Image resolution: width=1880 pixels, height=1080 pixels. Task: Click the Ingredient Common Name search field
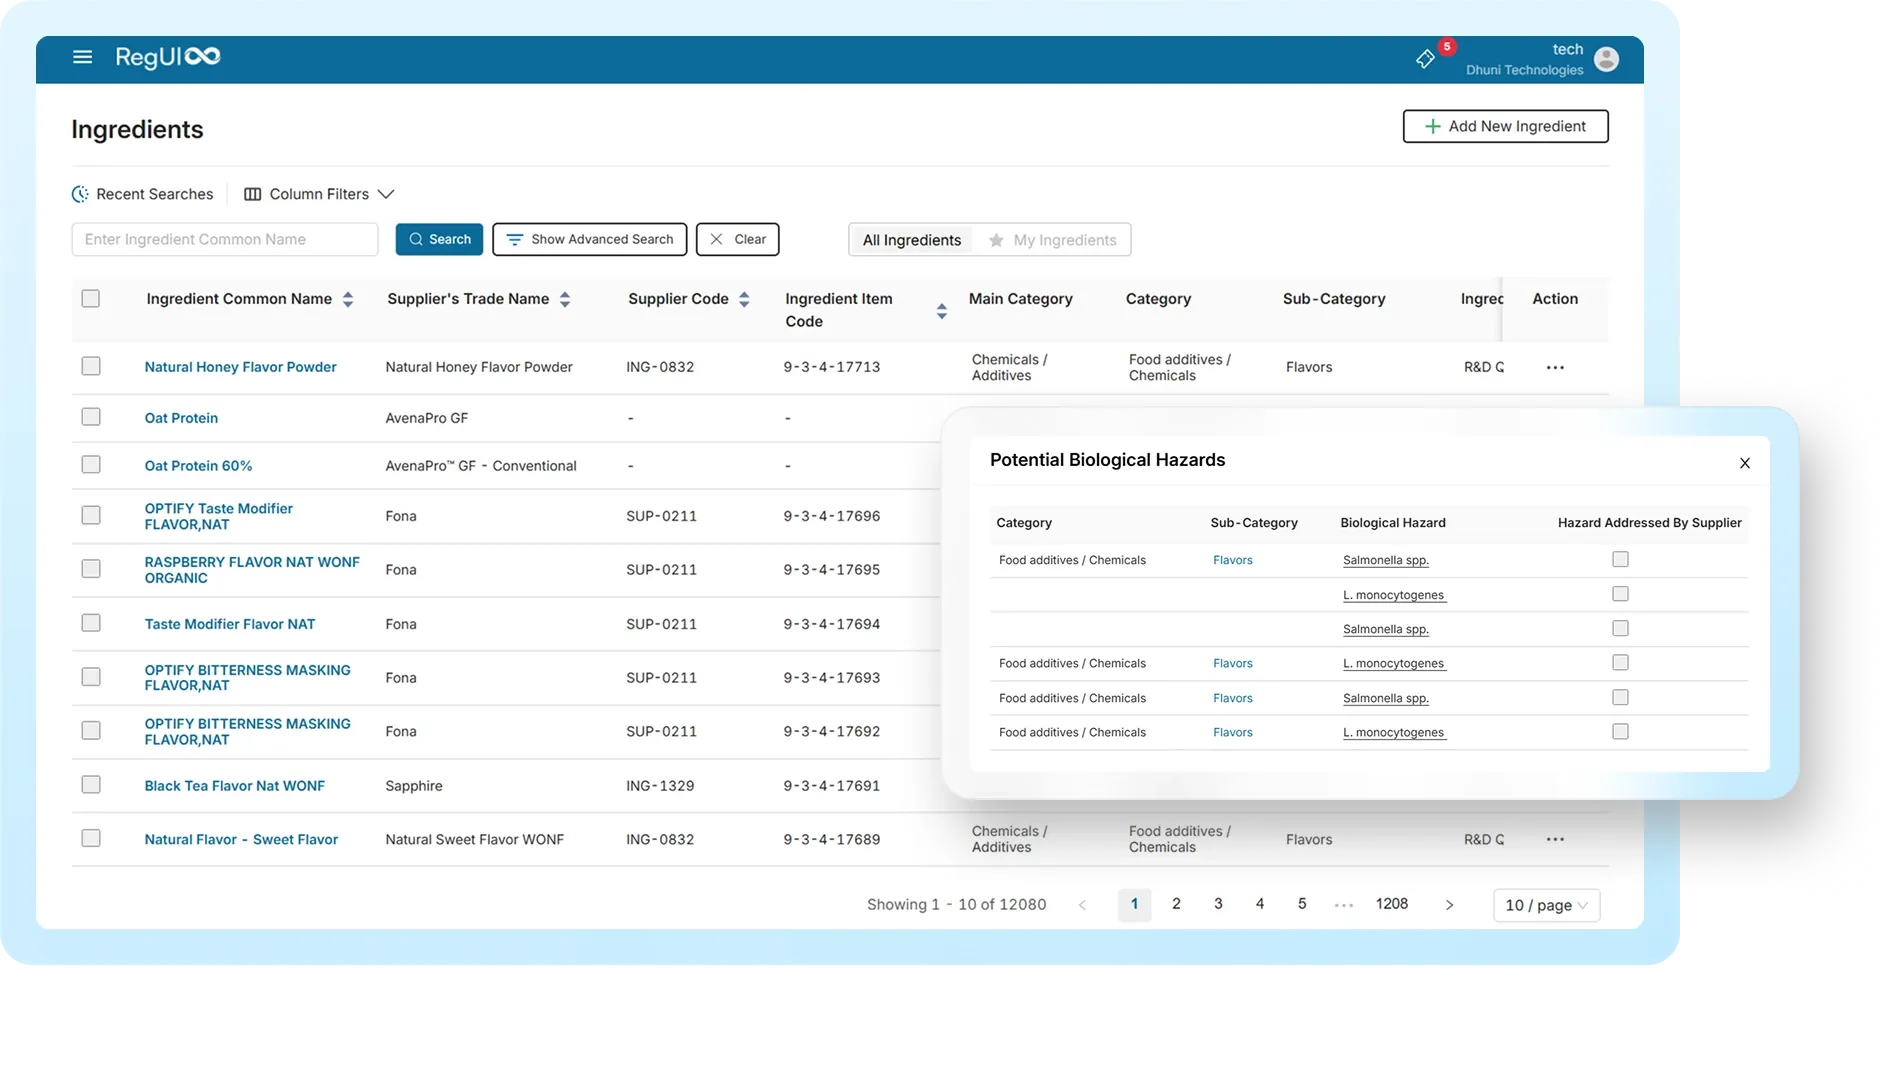(225, 240)
